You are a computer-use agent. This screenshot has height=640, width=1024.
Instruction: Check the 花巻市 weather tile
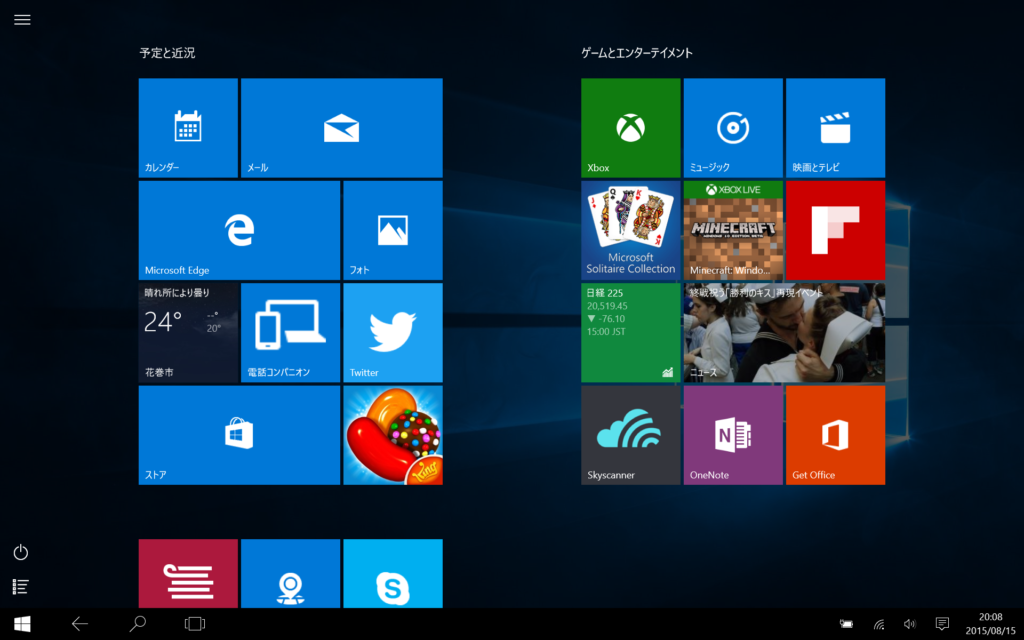(x=187, y=332)
